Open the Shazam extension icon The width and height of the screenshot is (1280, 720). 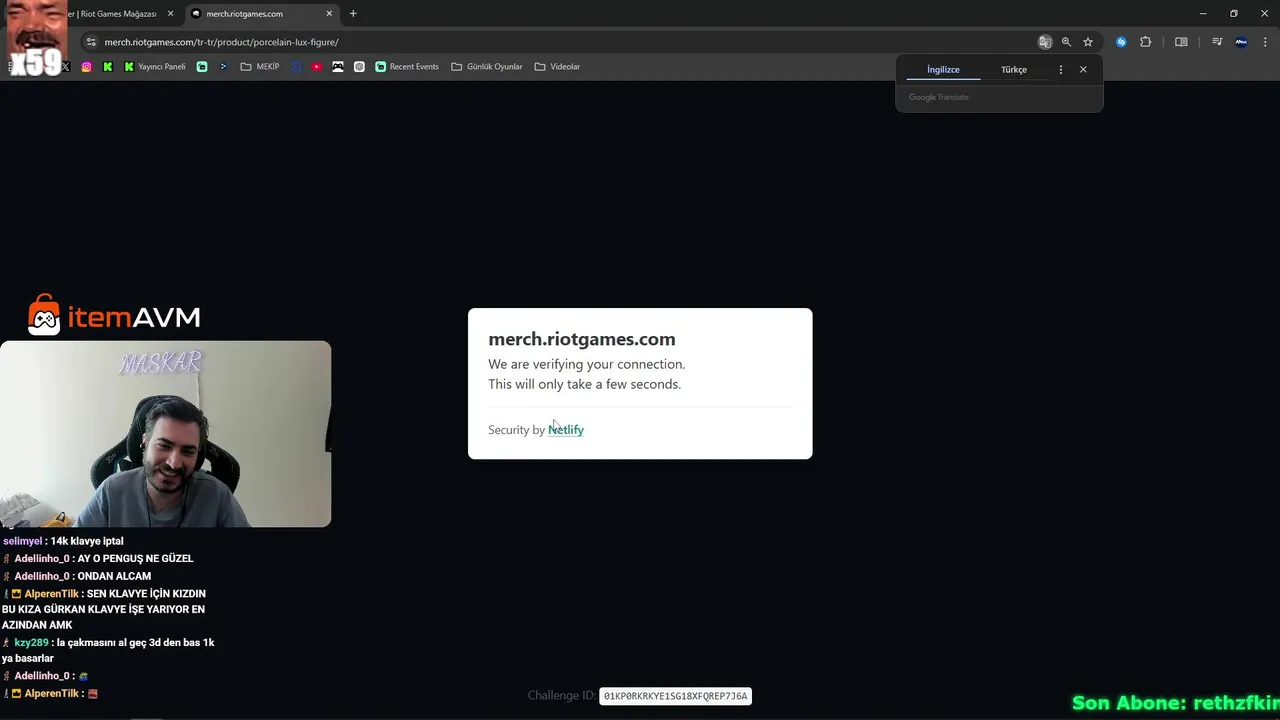pos(1121,42)
